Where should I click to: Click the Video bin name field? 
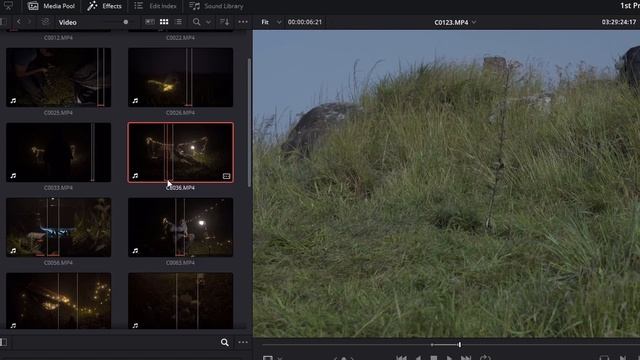68,22
